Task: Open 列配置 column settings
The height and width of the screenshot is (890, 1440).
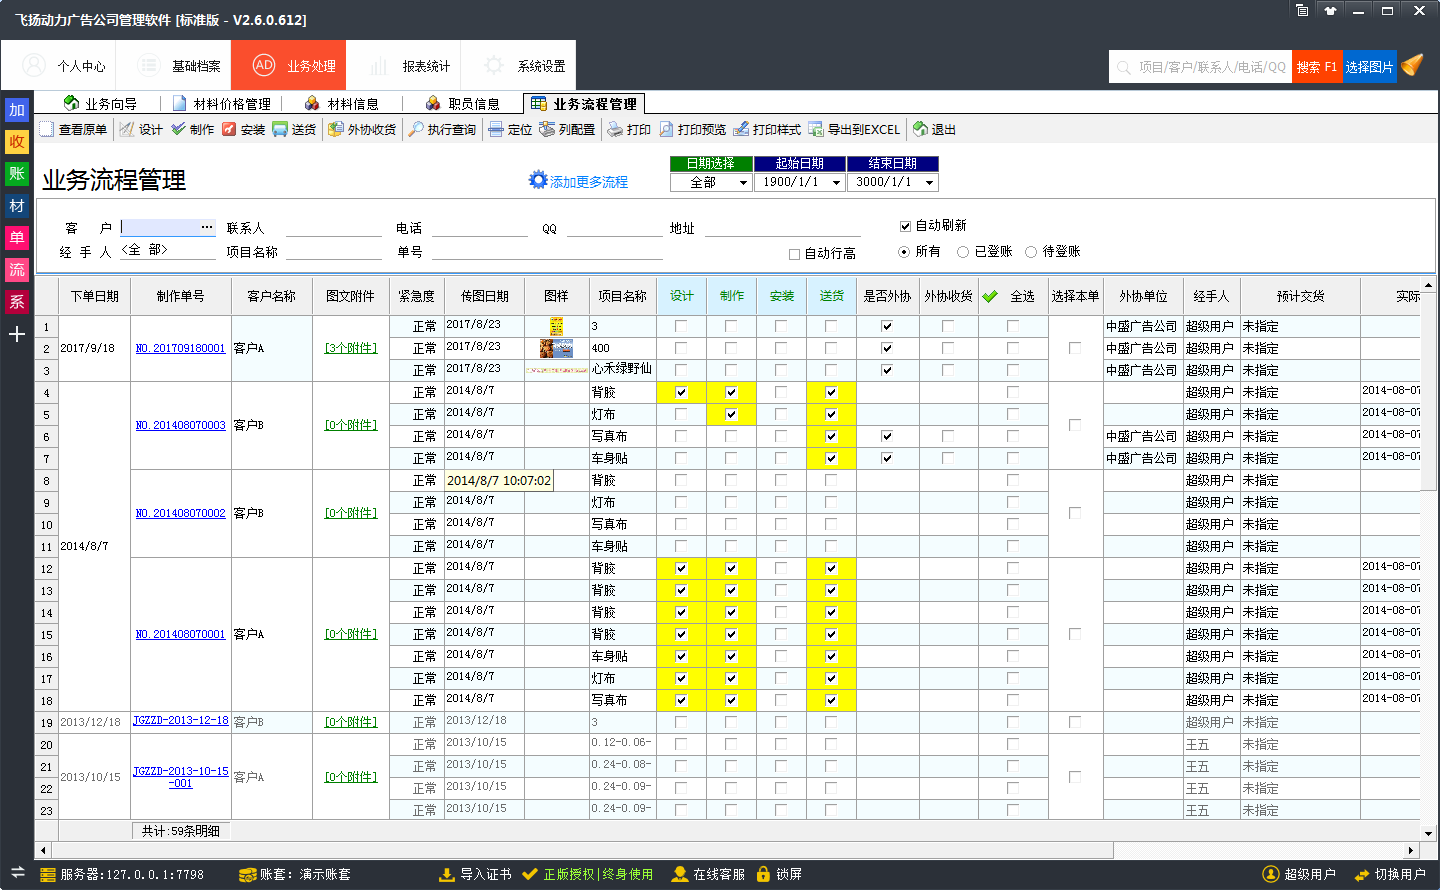Action: 567,130
